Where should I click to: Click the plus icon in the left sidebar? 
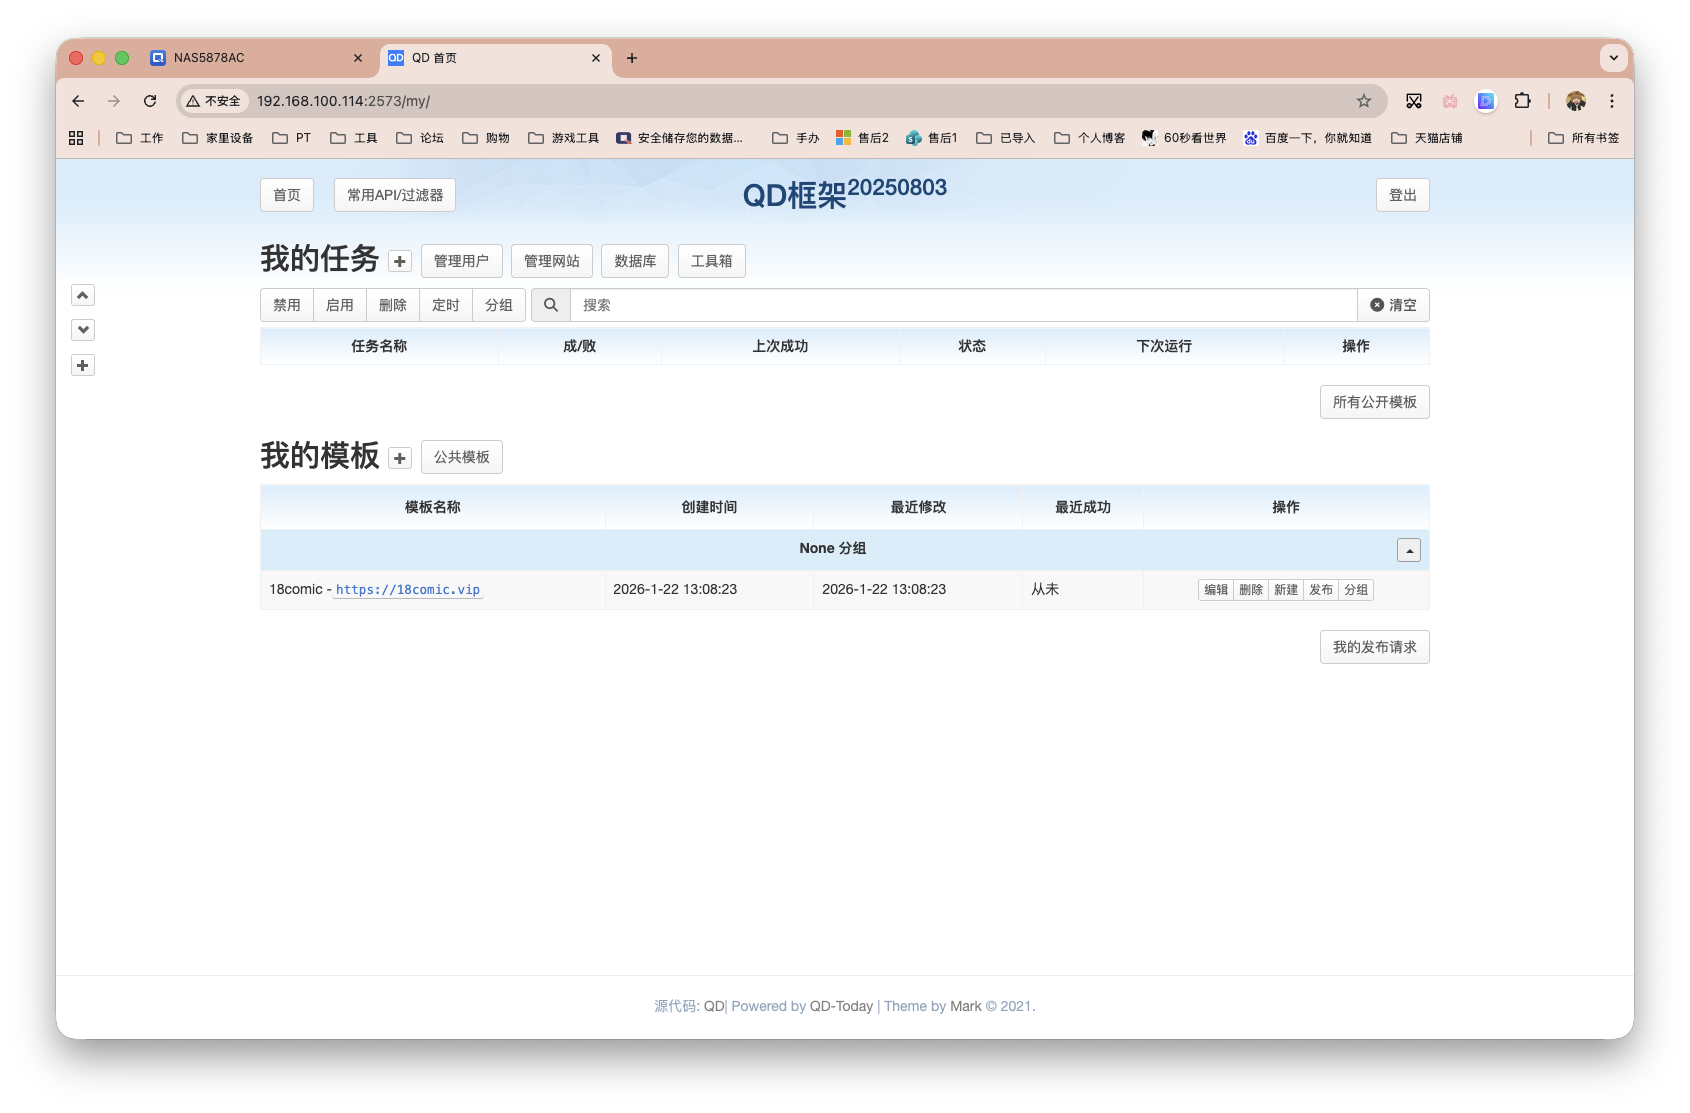(82, 365)
